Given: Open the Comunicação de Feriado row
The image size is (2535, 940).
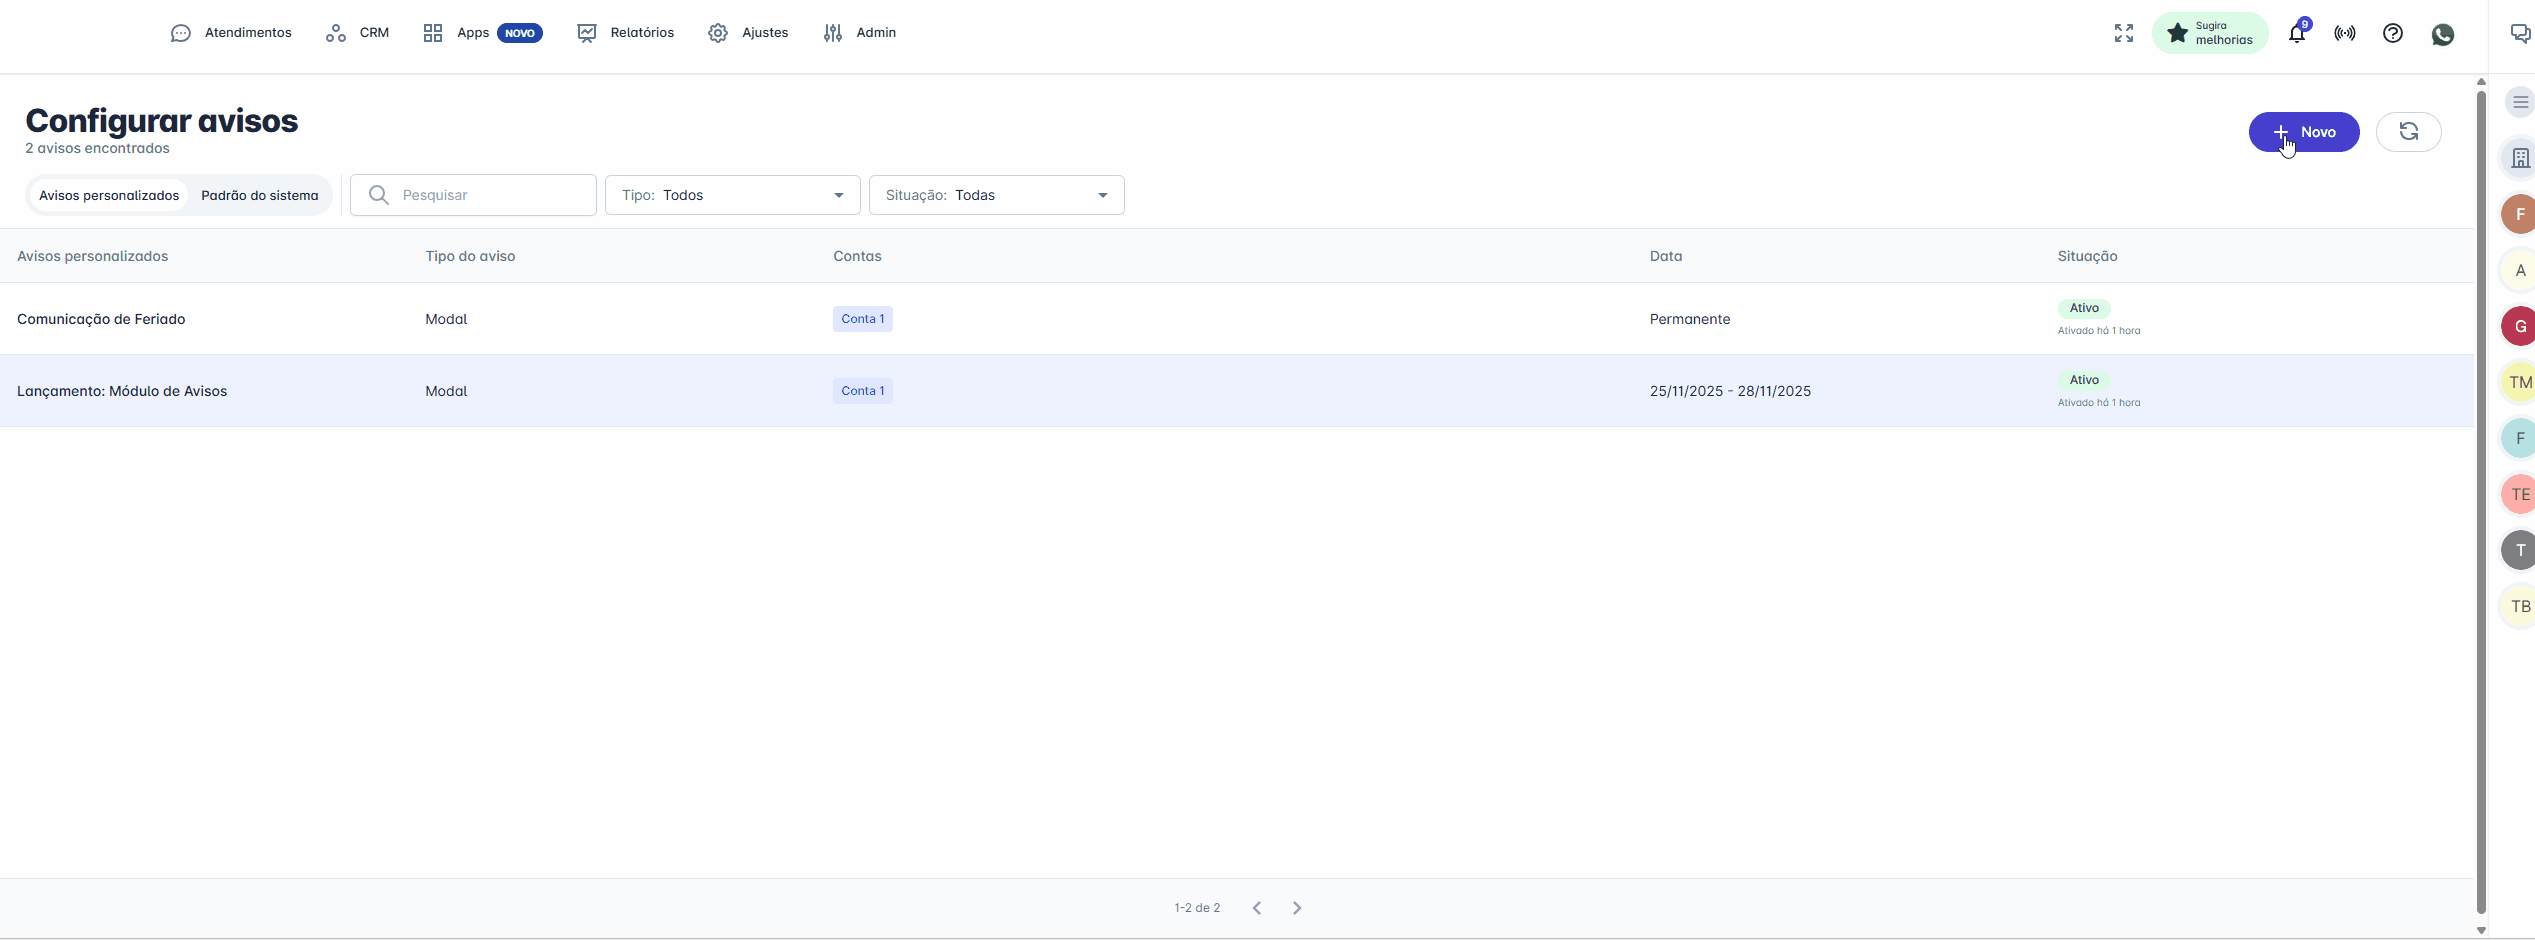Looking at the screenshot, I should (101, 319).
